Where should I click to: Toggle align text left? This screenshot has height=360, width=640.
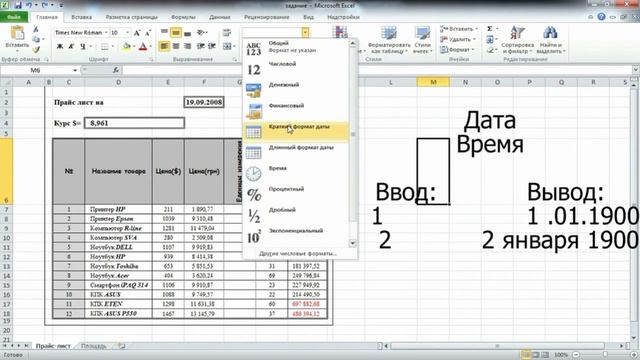coord(164,47)
